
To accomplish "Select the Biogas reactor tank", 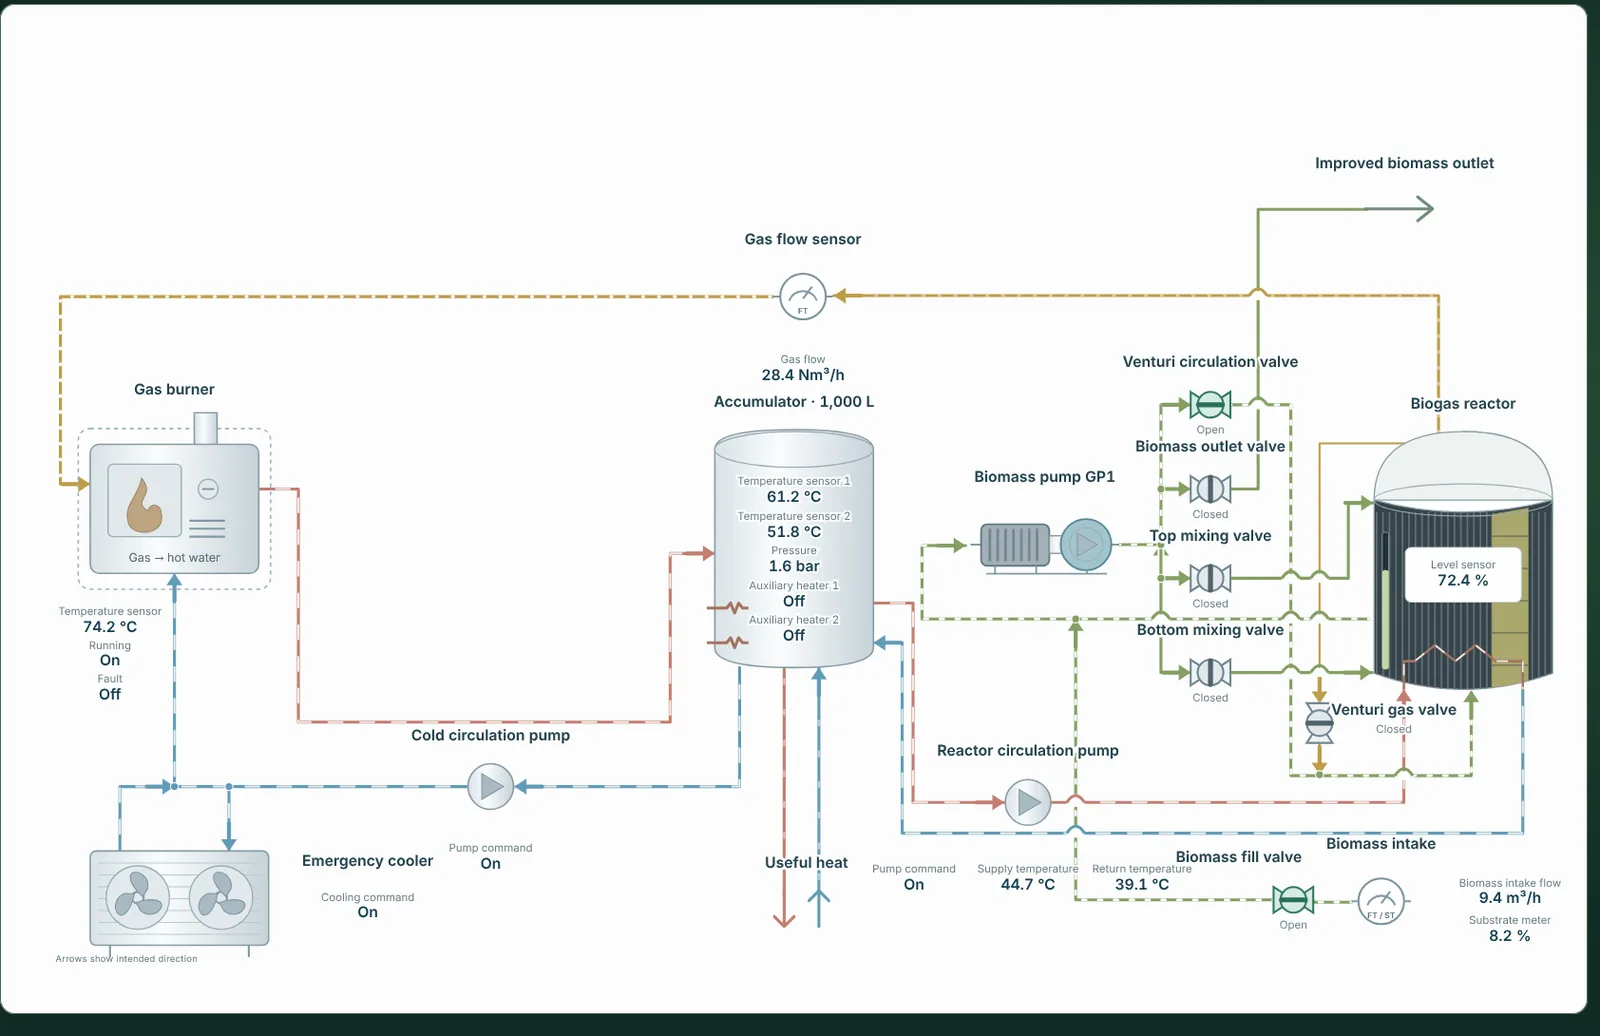I will [1463, 560].
